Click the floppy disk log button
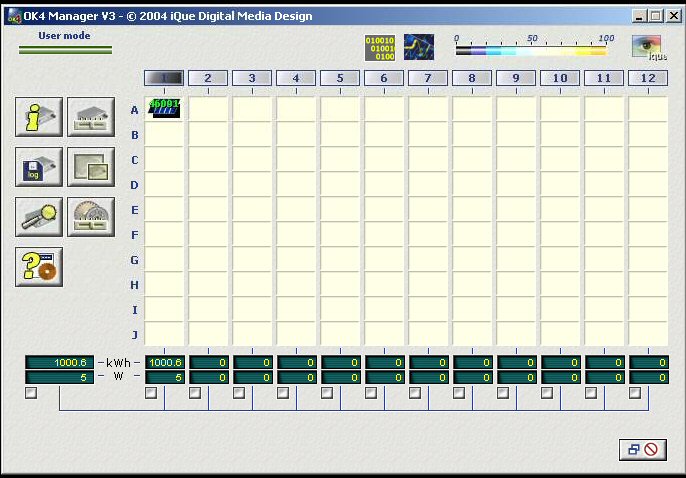 pyautogui.click(x=39, y=167)
